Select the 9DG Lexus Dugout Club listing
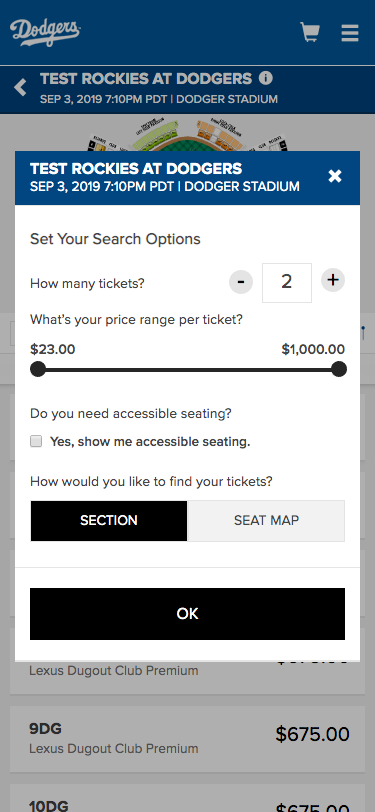The width and height of the screenshot is (375, 812). 188,739
